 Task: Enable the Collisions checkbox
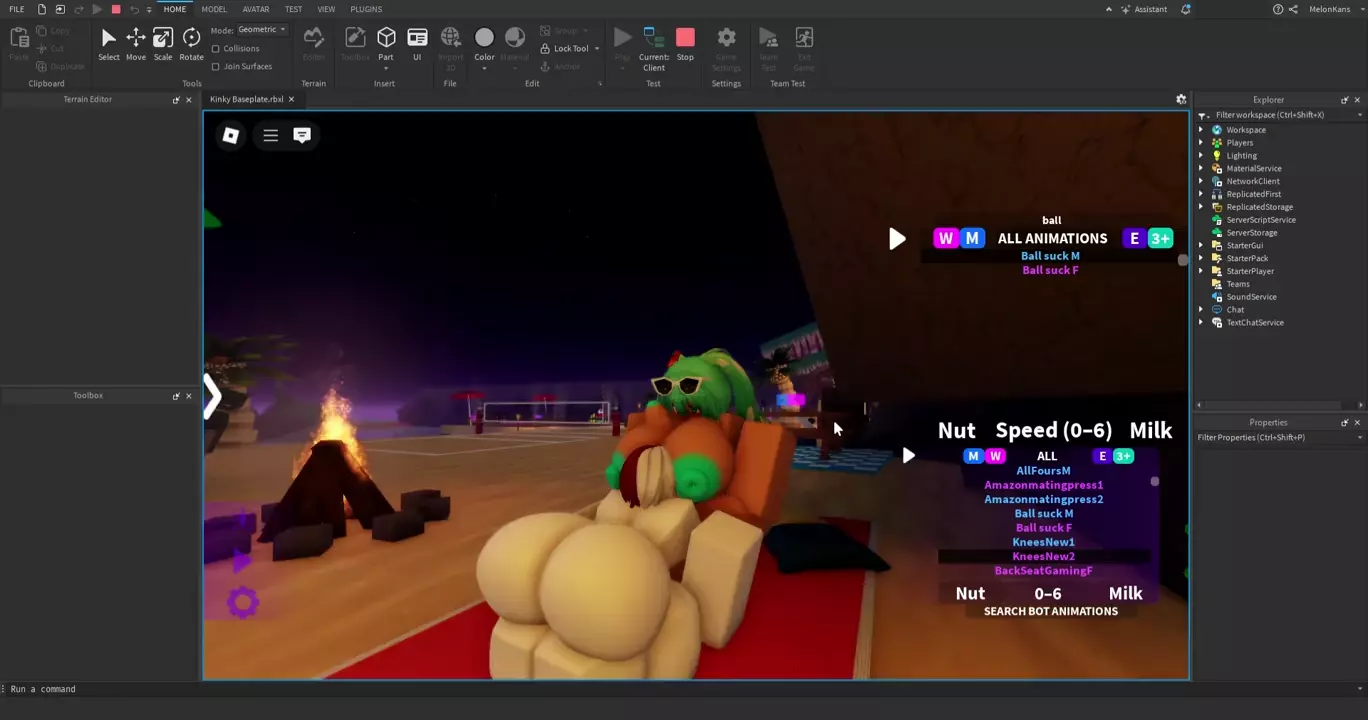216,49
